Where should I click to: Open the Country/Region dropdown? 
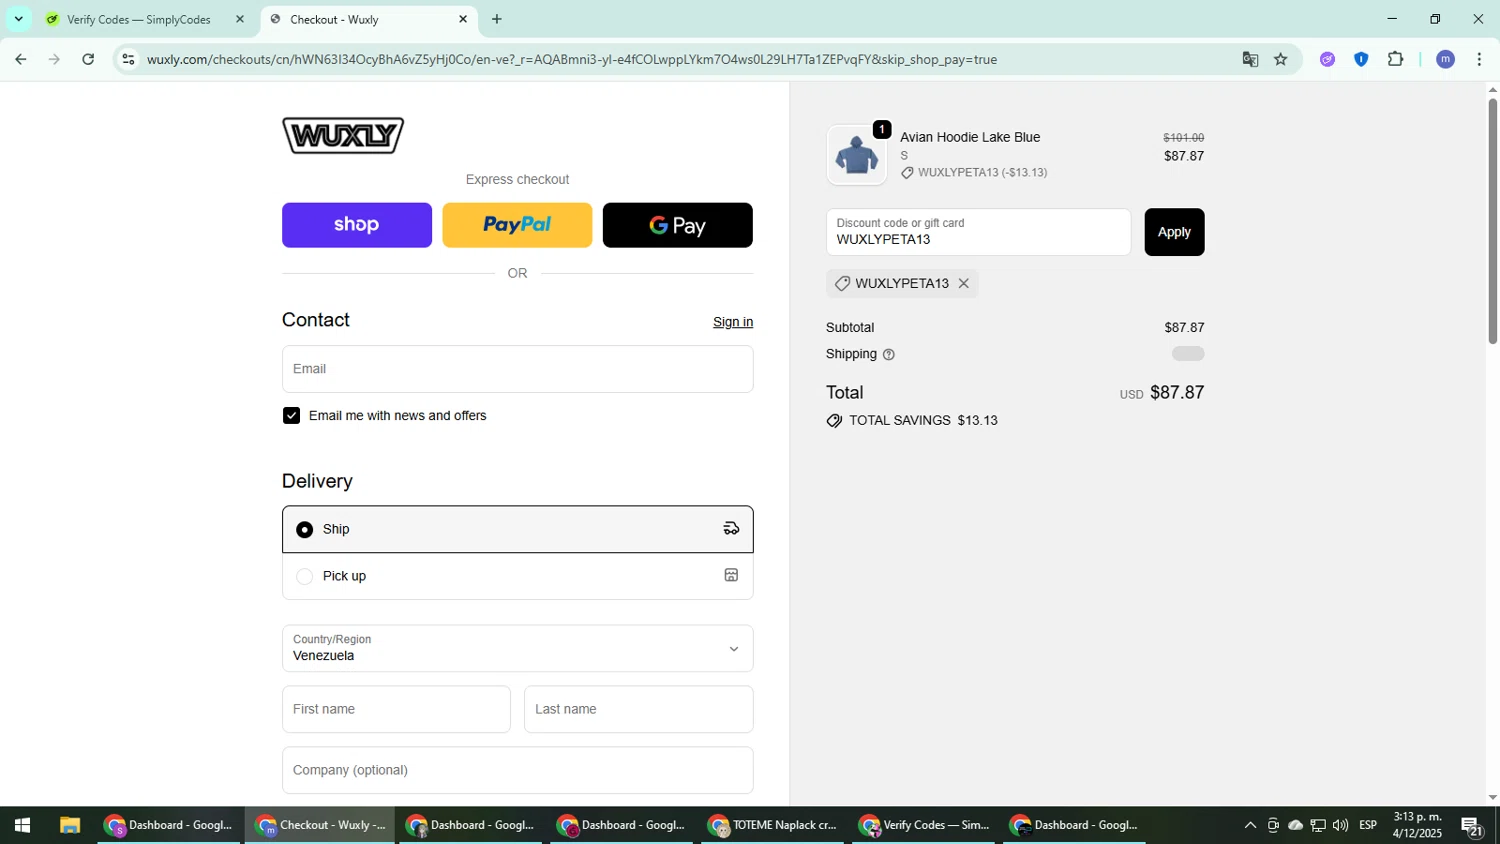point(518,648)
